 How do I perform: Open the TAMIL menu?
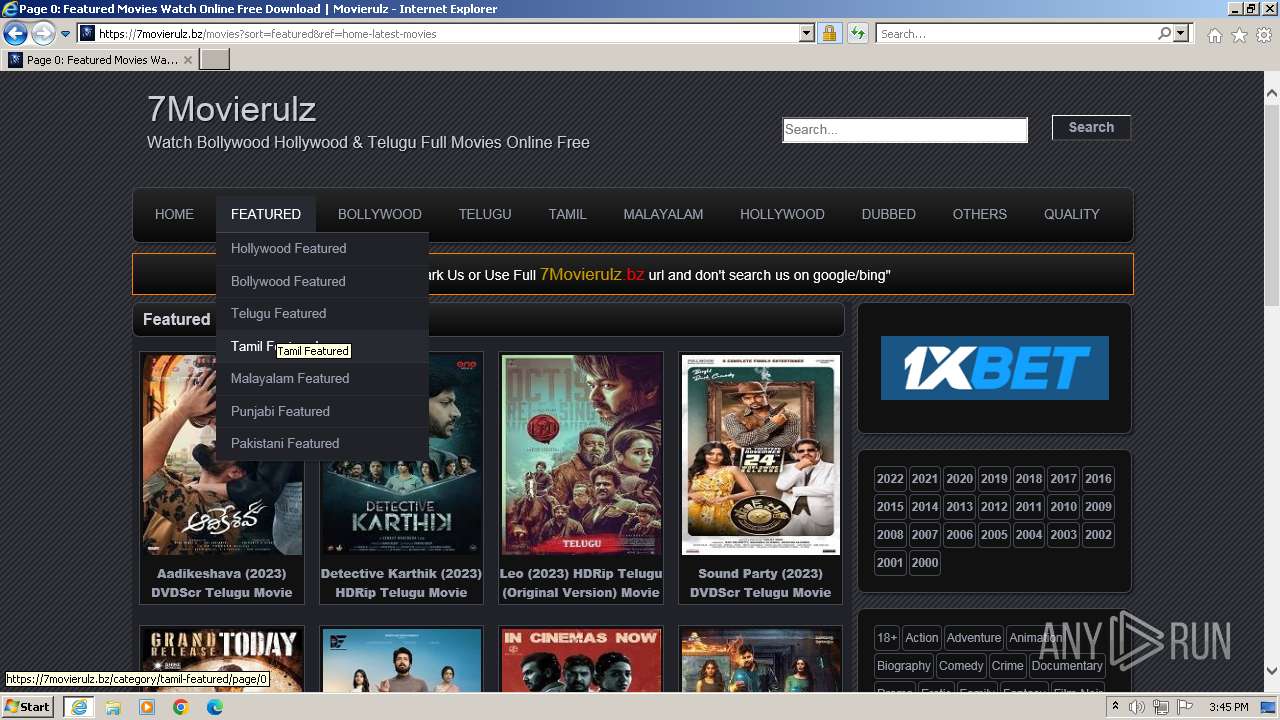click(567, 214)
